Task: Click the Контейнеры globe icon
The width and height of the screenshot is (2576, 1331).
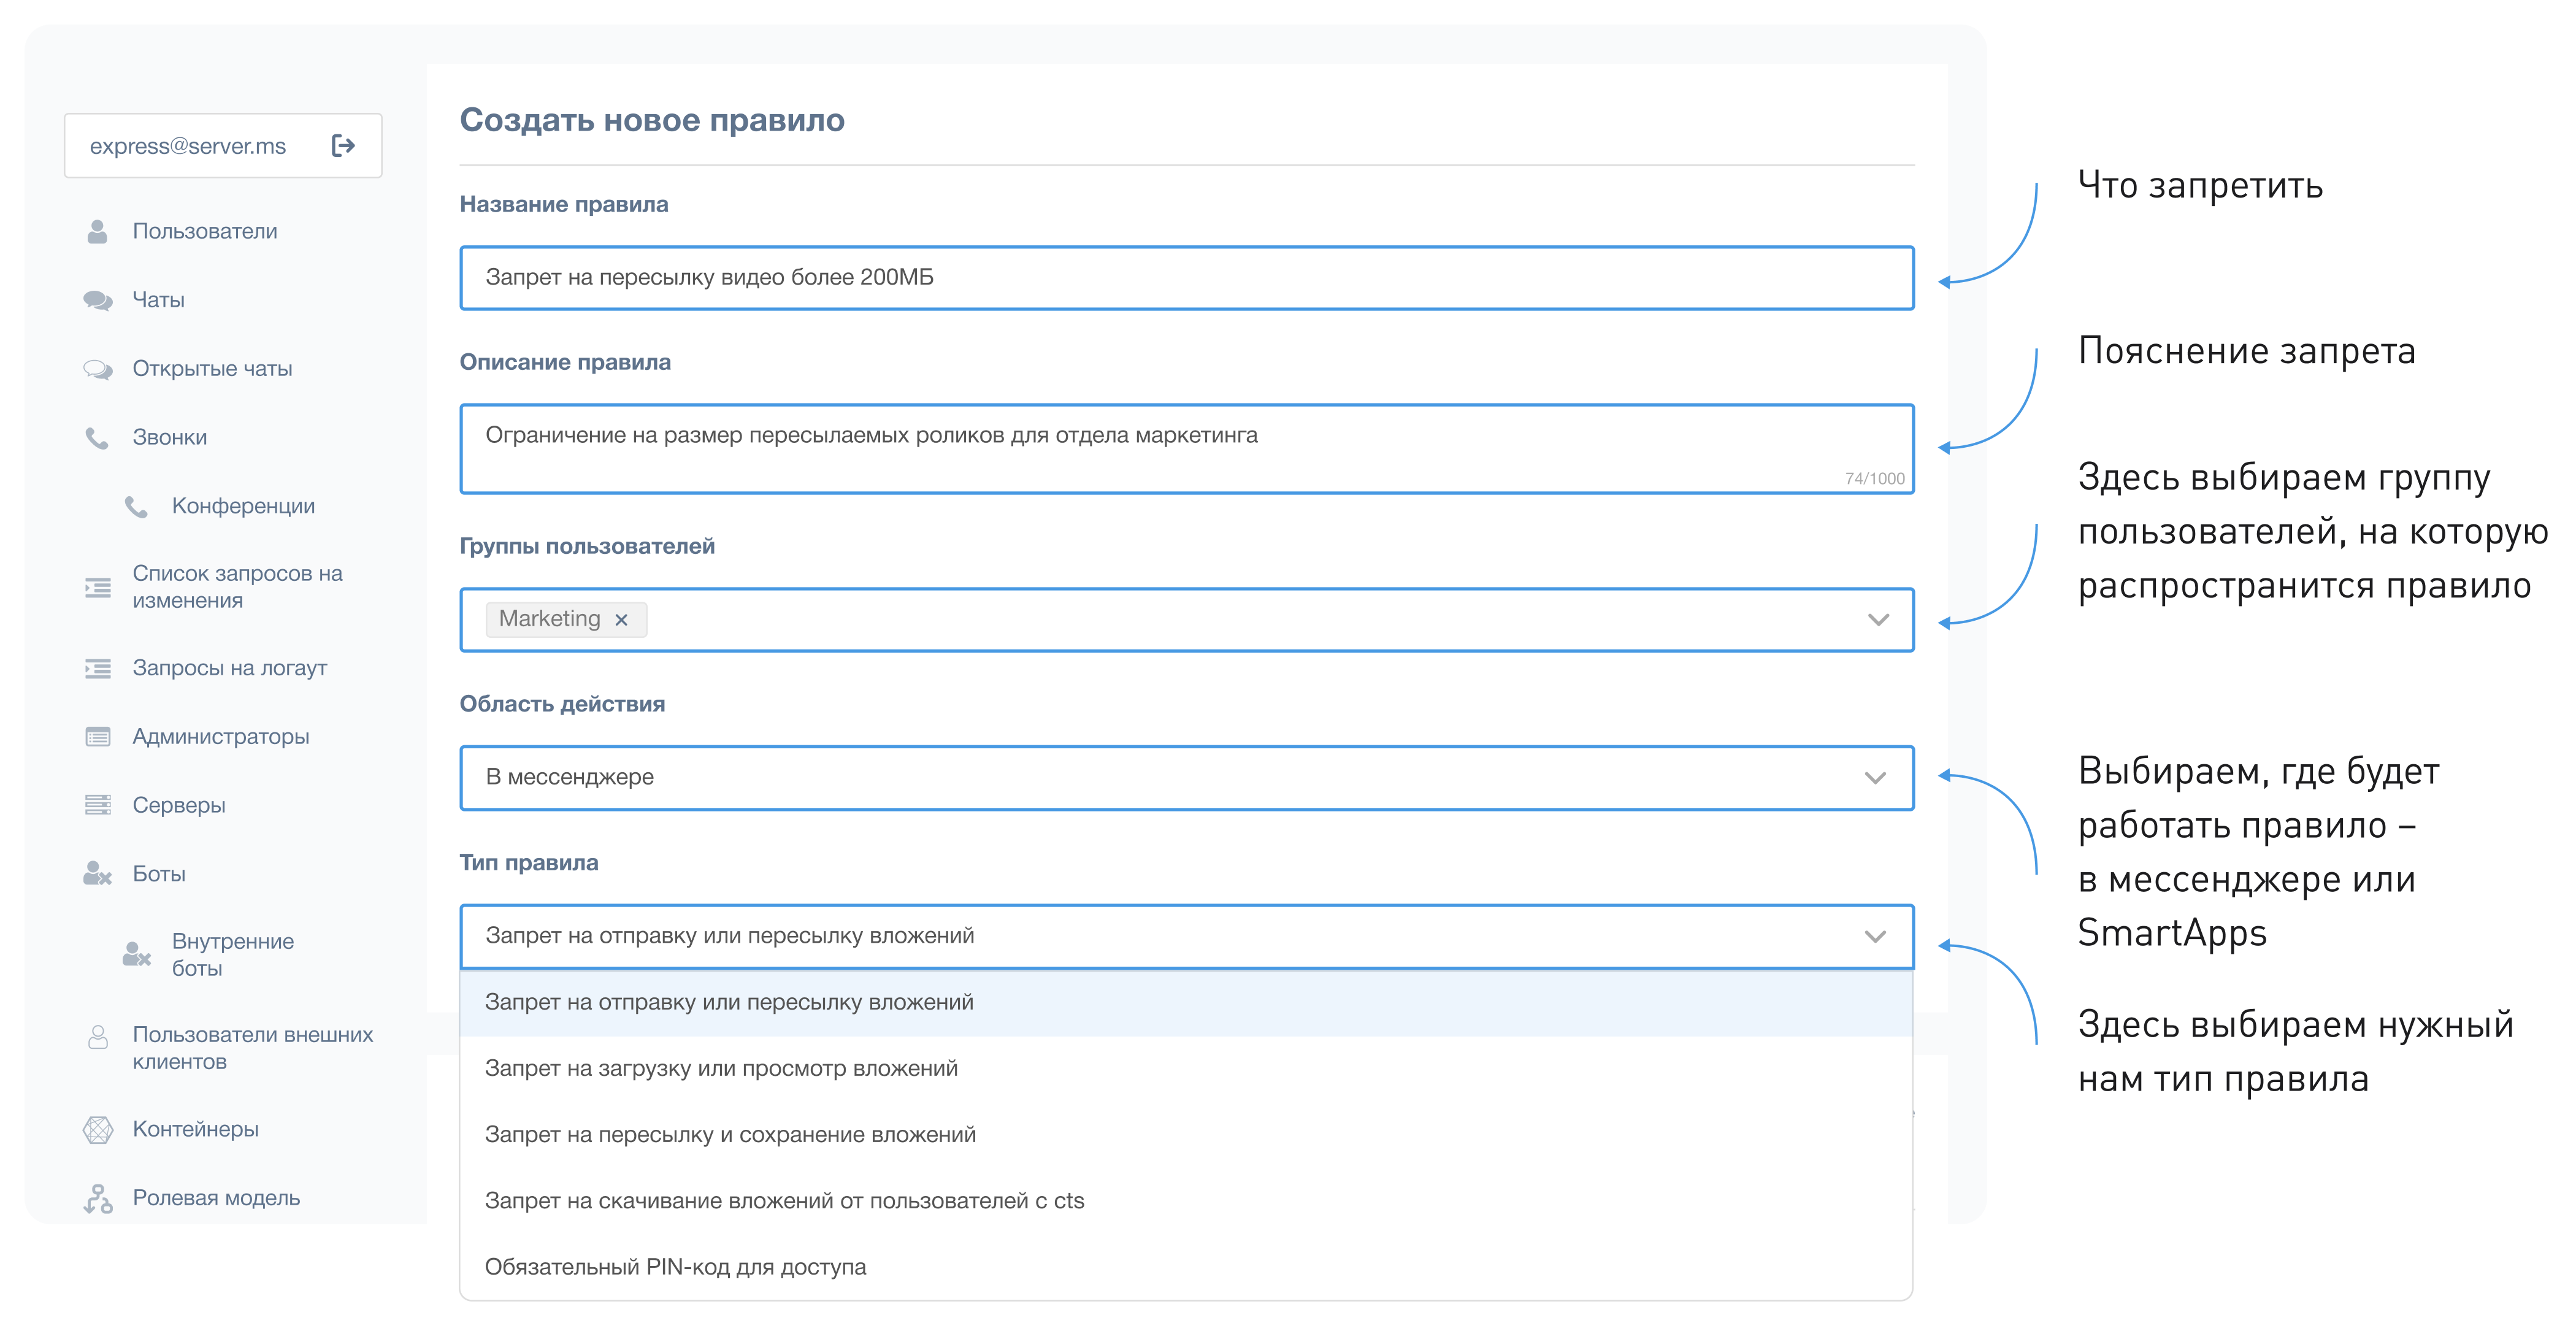Action: point(97,1129)
